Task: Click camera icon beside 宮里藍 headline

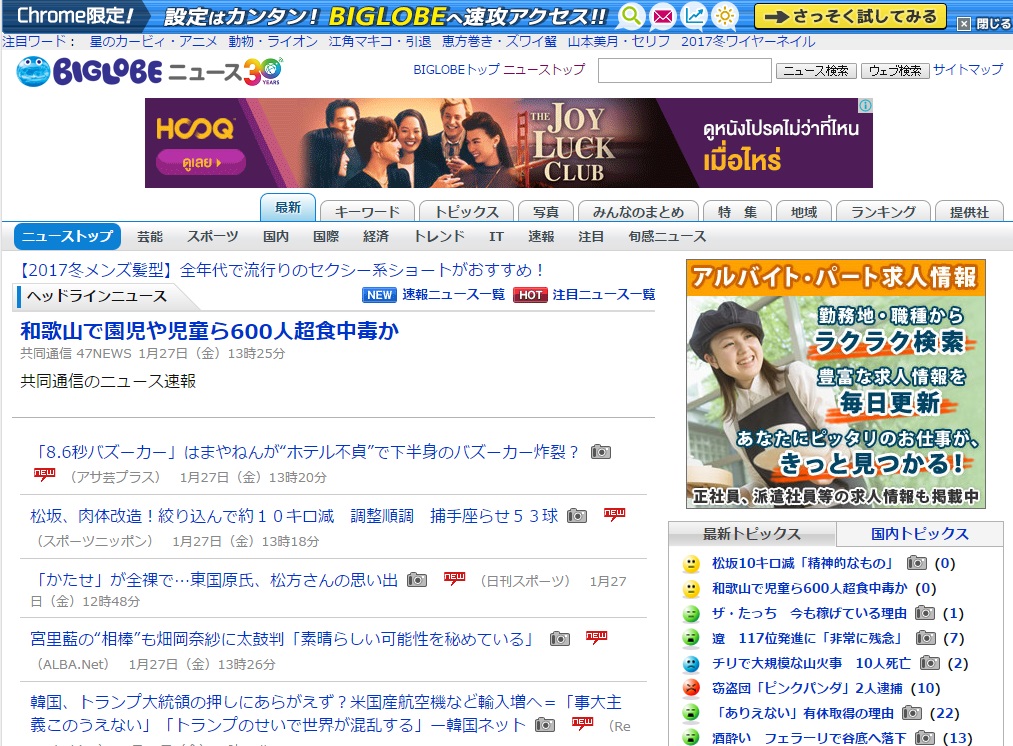Action: tap(559, 639)
